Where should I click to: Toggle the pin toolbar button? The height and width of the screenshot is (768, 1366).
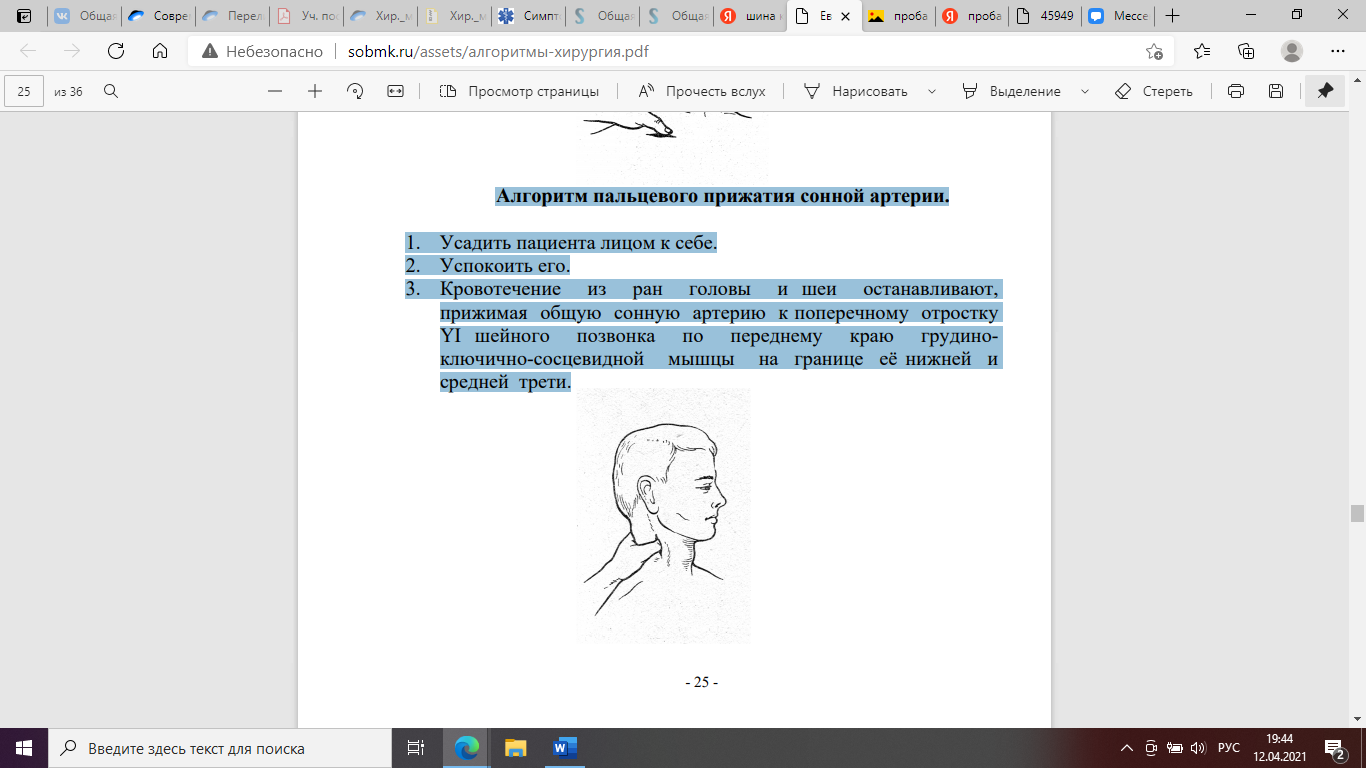click(1325, 91)
